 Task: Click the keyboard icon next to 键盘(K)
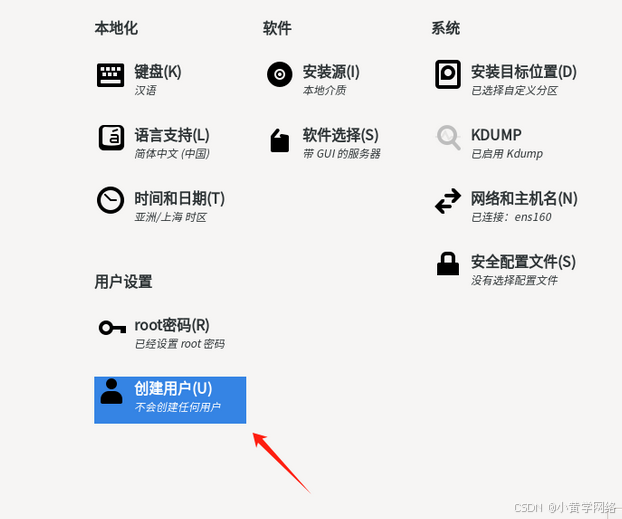pyautogui.click(x=111, y=75)
